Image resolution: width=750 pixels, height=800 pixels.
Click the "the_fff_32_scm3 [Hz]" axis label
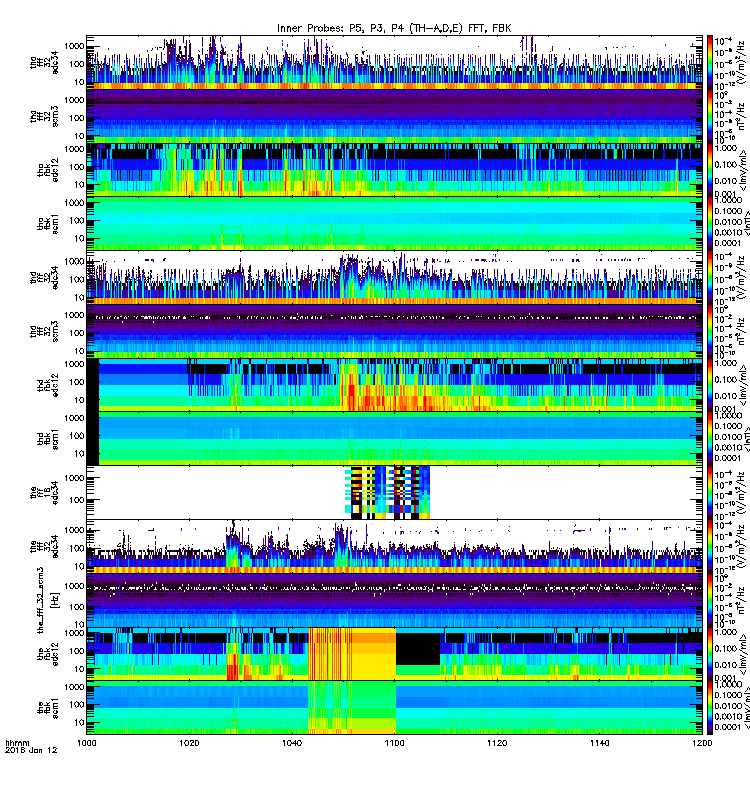[48, 600]
